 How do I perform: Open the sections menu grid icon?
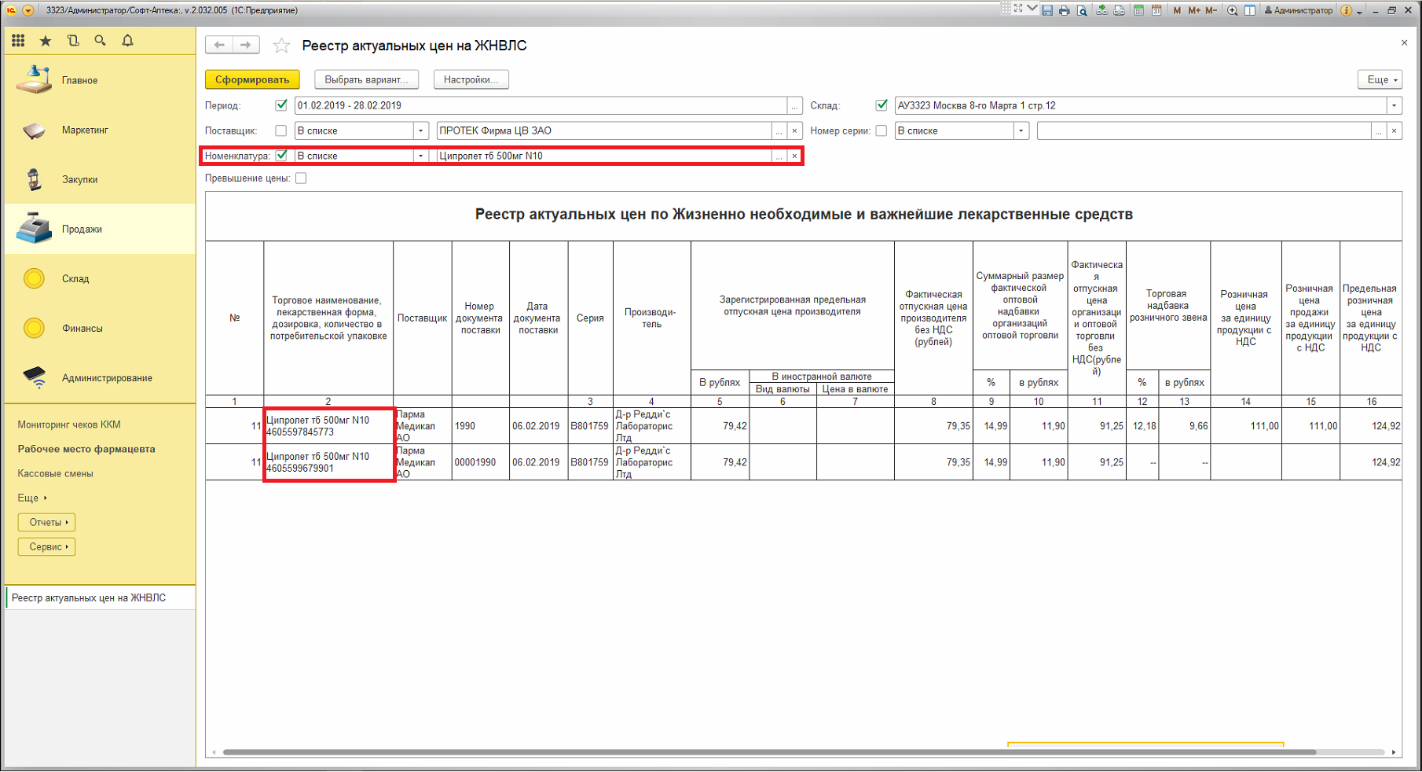18,41
